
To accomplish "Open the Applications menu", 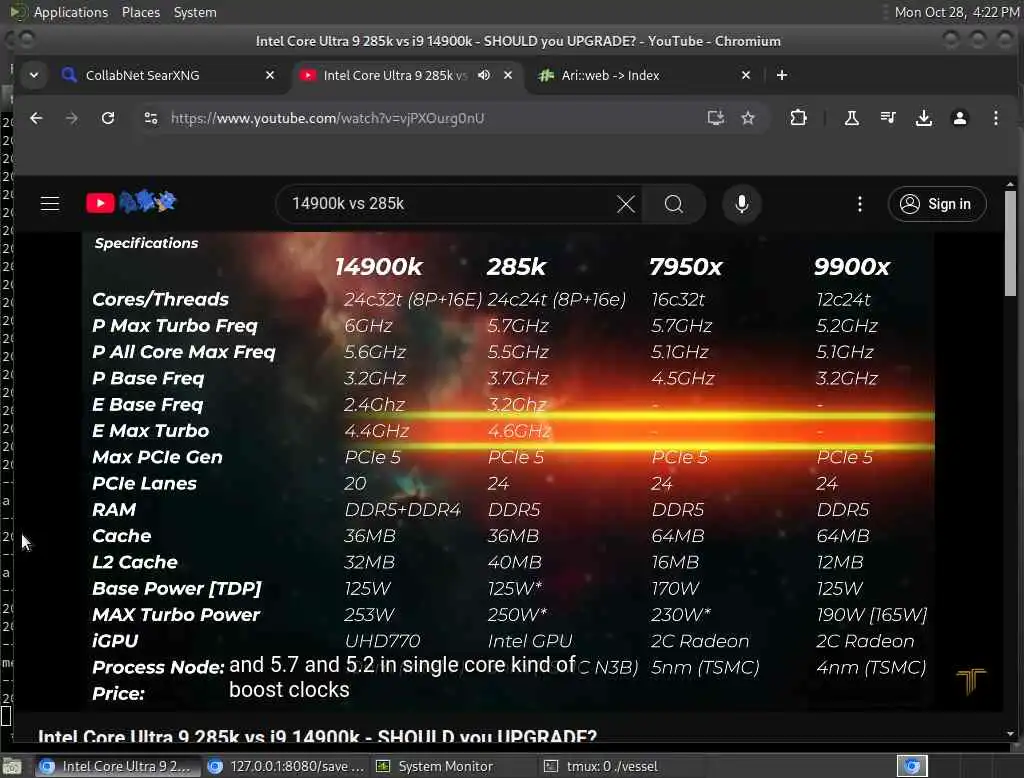I will pyautogui.click(x=71, y=12).
